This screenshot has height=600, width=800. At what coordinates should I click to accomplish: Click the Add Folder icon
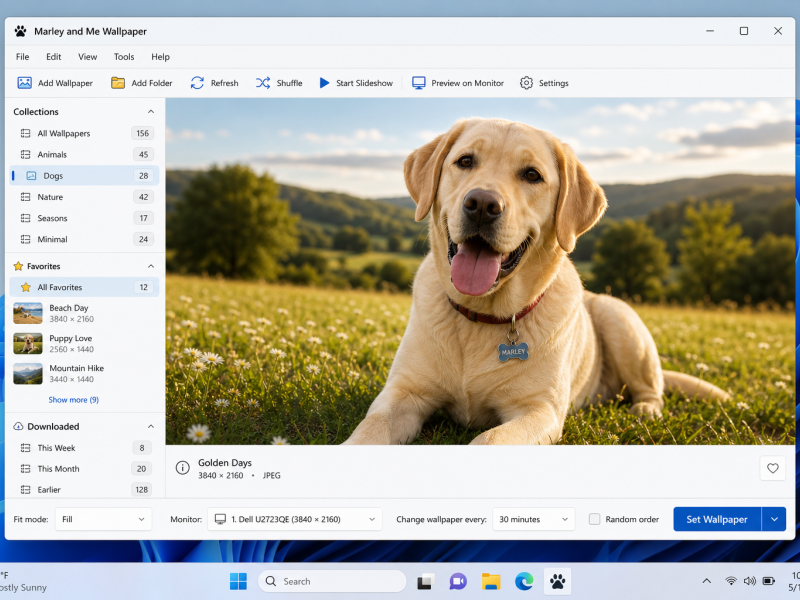[x=118, y=83]
